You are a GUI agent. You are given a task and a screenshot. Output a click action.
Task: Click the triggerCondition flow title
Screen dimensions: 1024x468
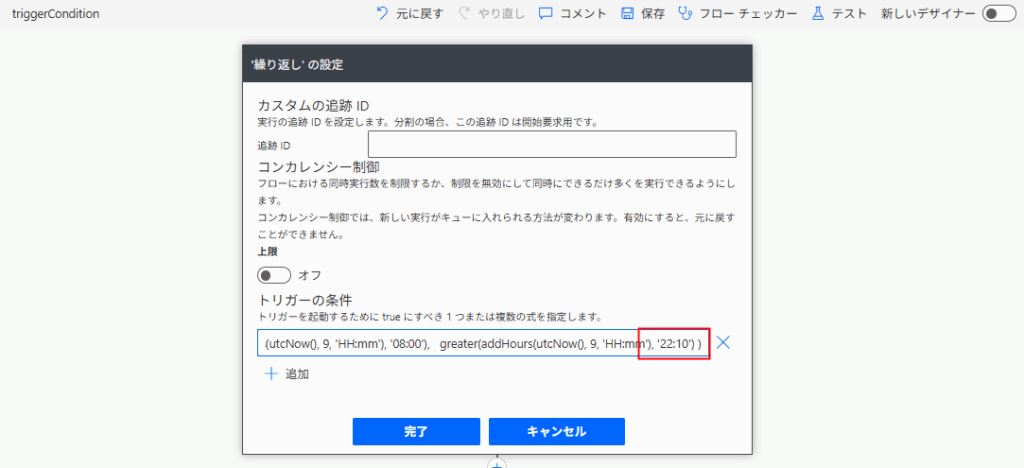pyautogui.click(x=56, y=13)
